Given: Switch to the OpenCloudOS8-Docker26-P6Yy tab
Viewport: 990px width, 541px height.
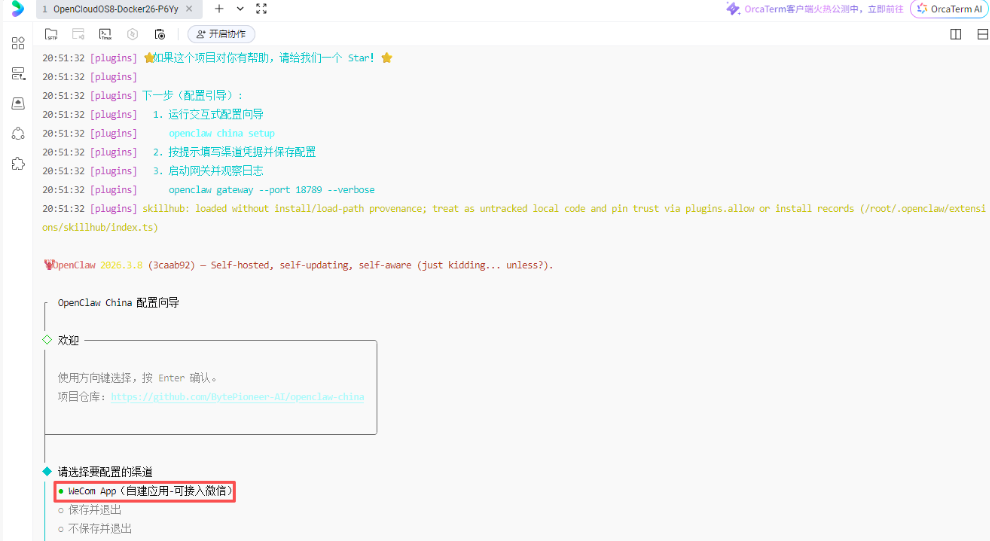Looking at the screenshot, I should pos(110,9).
